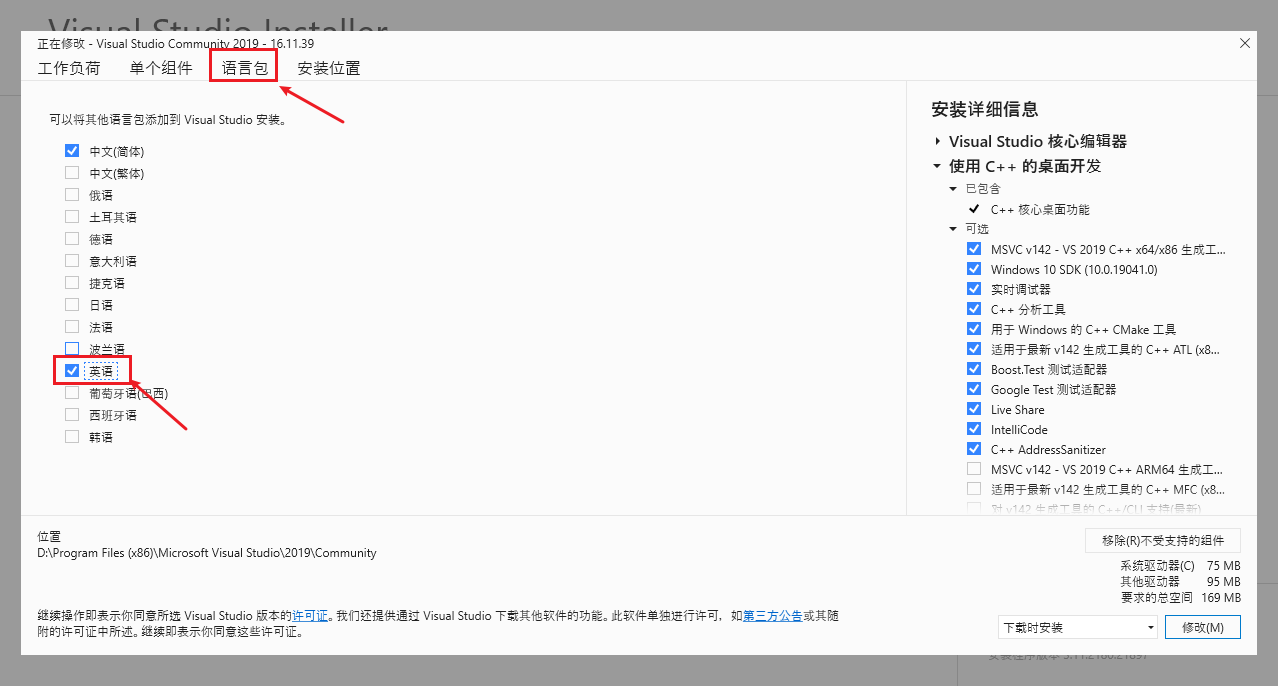Expand Visual Studio 核心编辑器 node
1278x686 pixels.
(x=937, y=142)
